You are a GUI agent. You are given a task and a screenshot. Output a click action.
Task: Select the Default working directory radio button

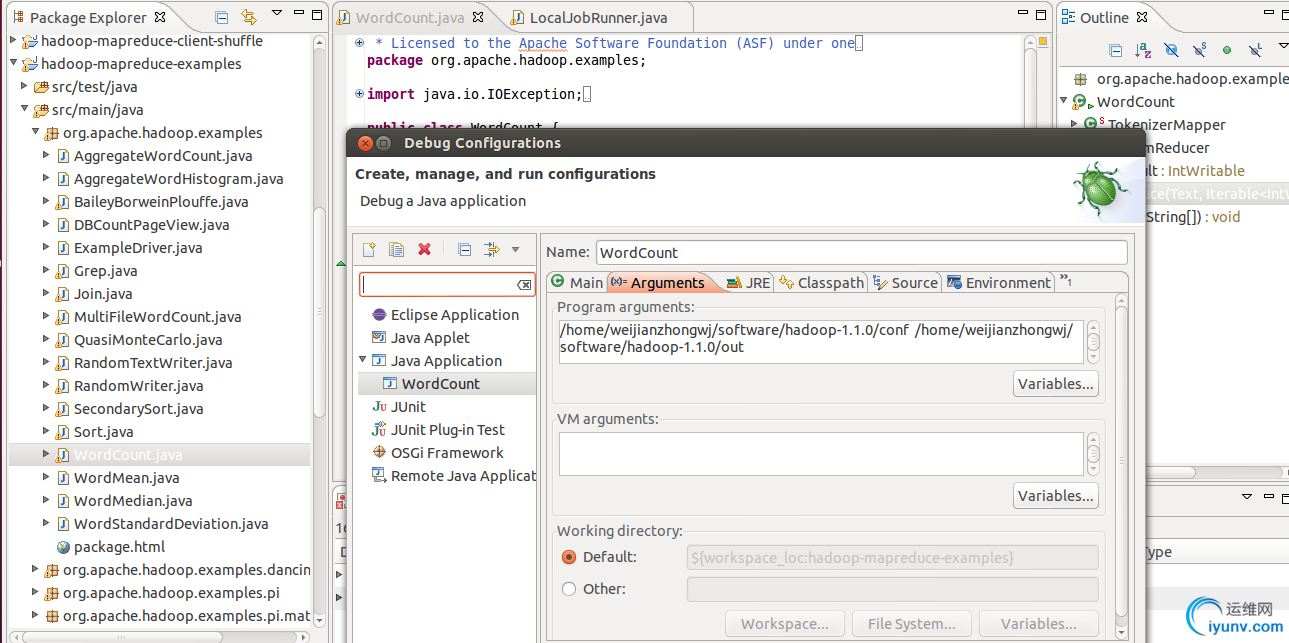click(569, 557)
